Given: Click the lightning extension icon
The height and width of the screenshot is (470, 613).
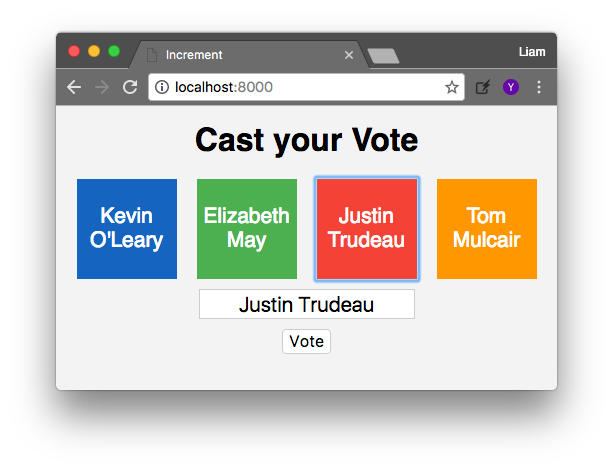Looking at the screenshot, I should [483, 87].
